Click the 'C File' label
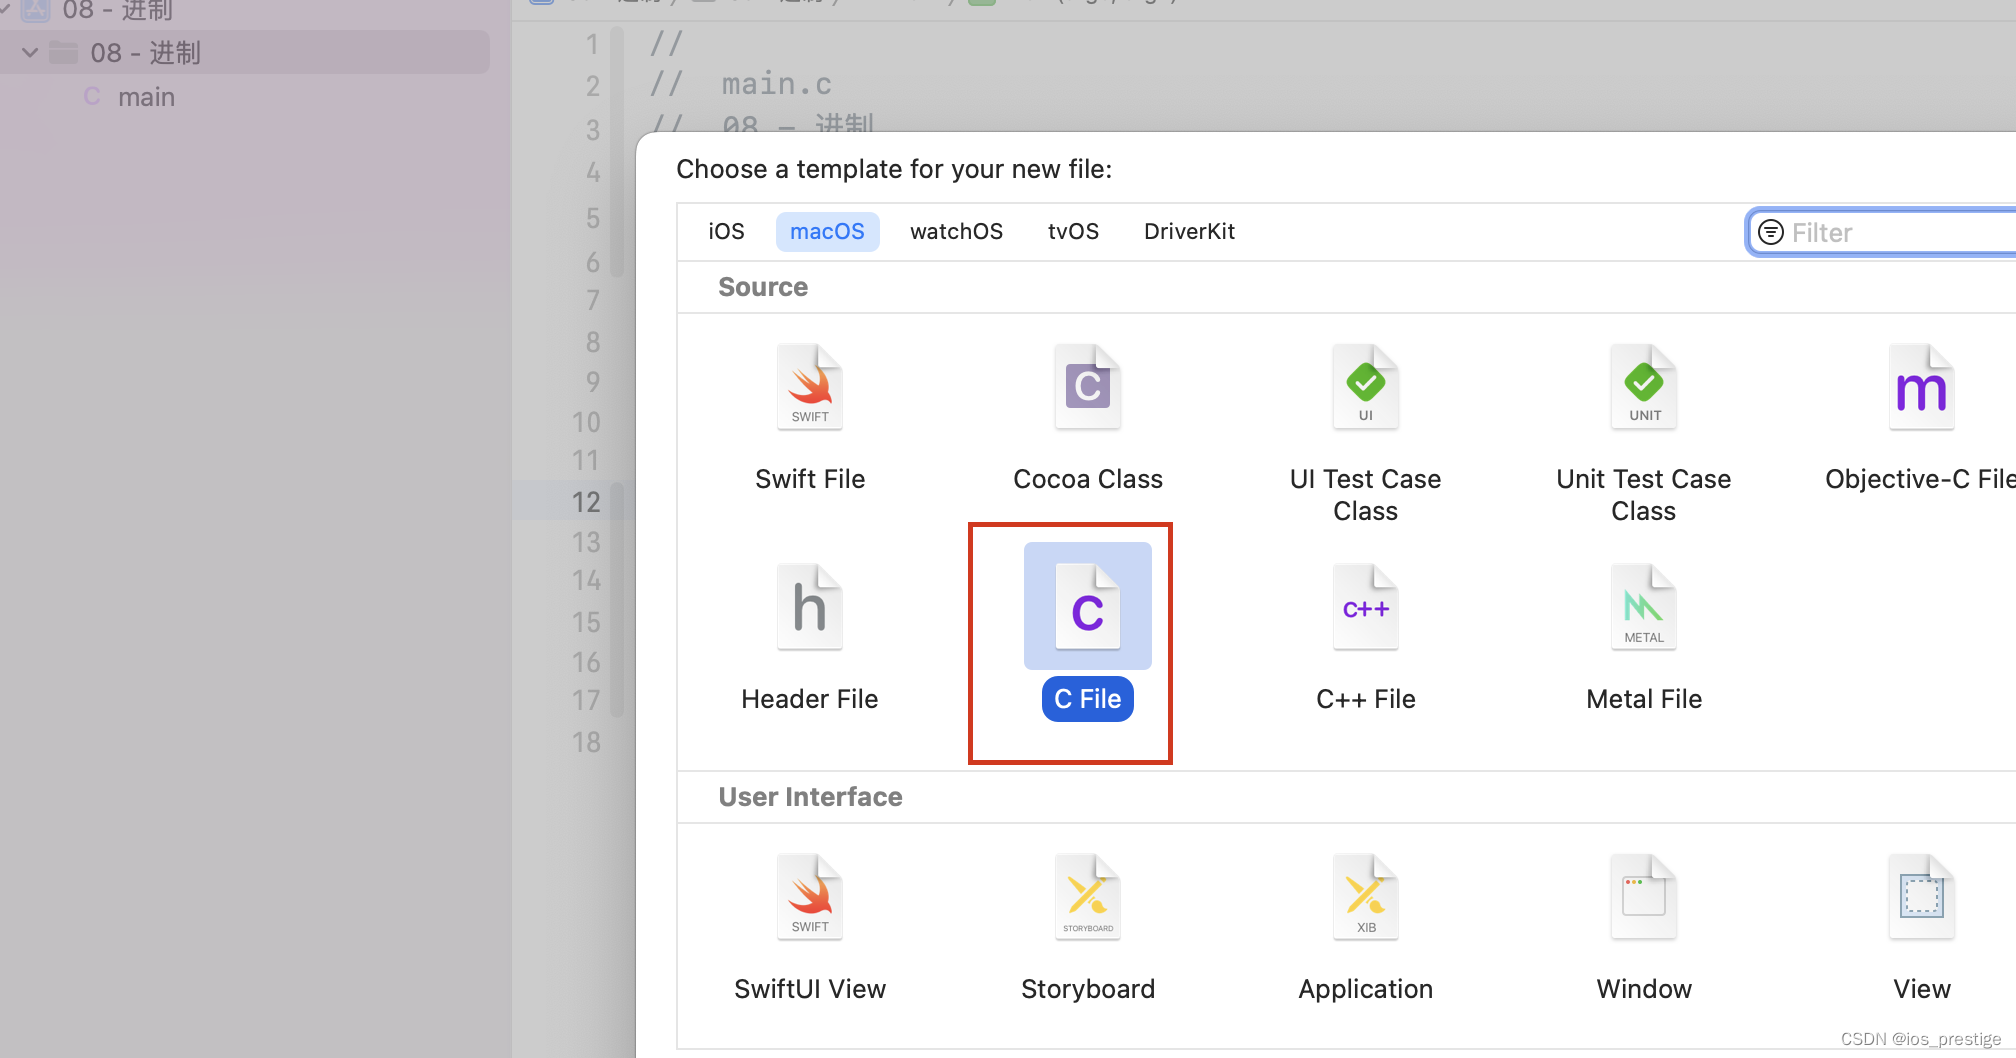Screen dimensions: 2016x1058 click(1088, 699)
